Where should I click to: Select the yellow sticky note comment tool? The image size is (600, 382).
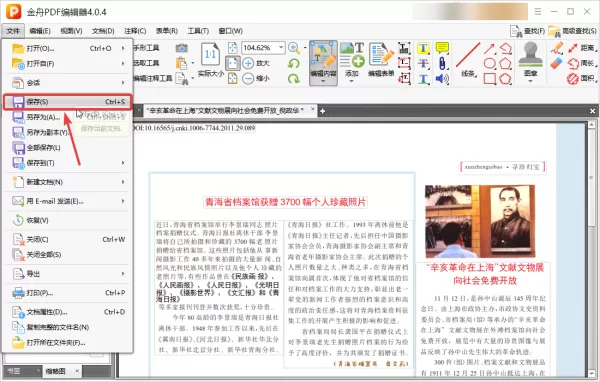coord(442,48)
